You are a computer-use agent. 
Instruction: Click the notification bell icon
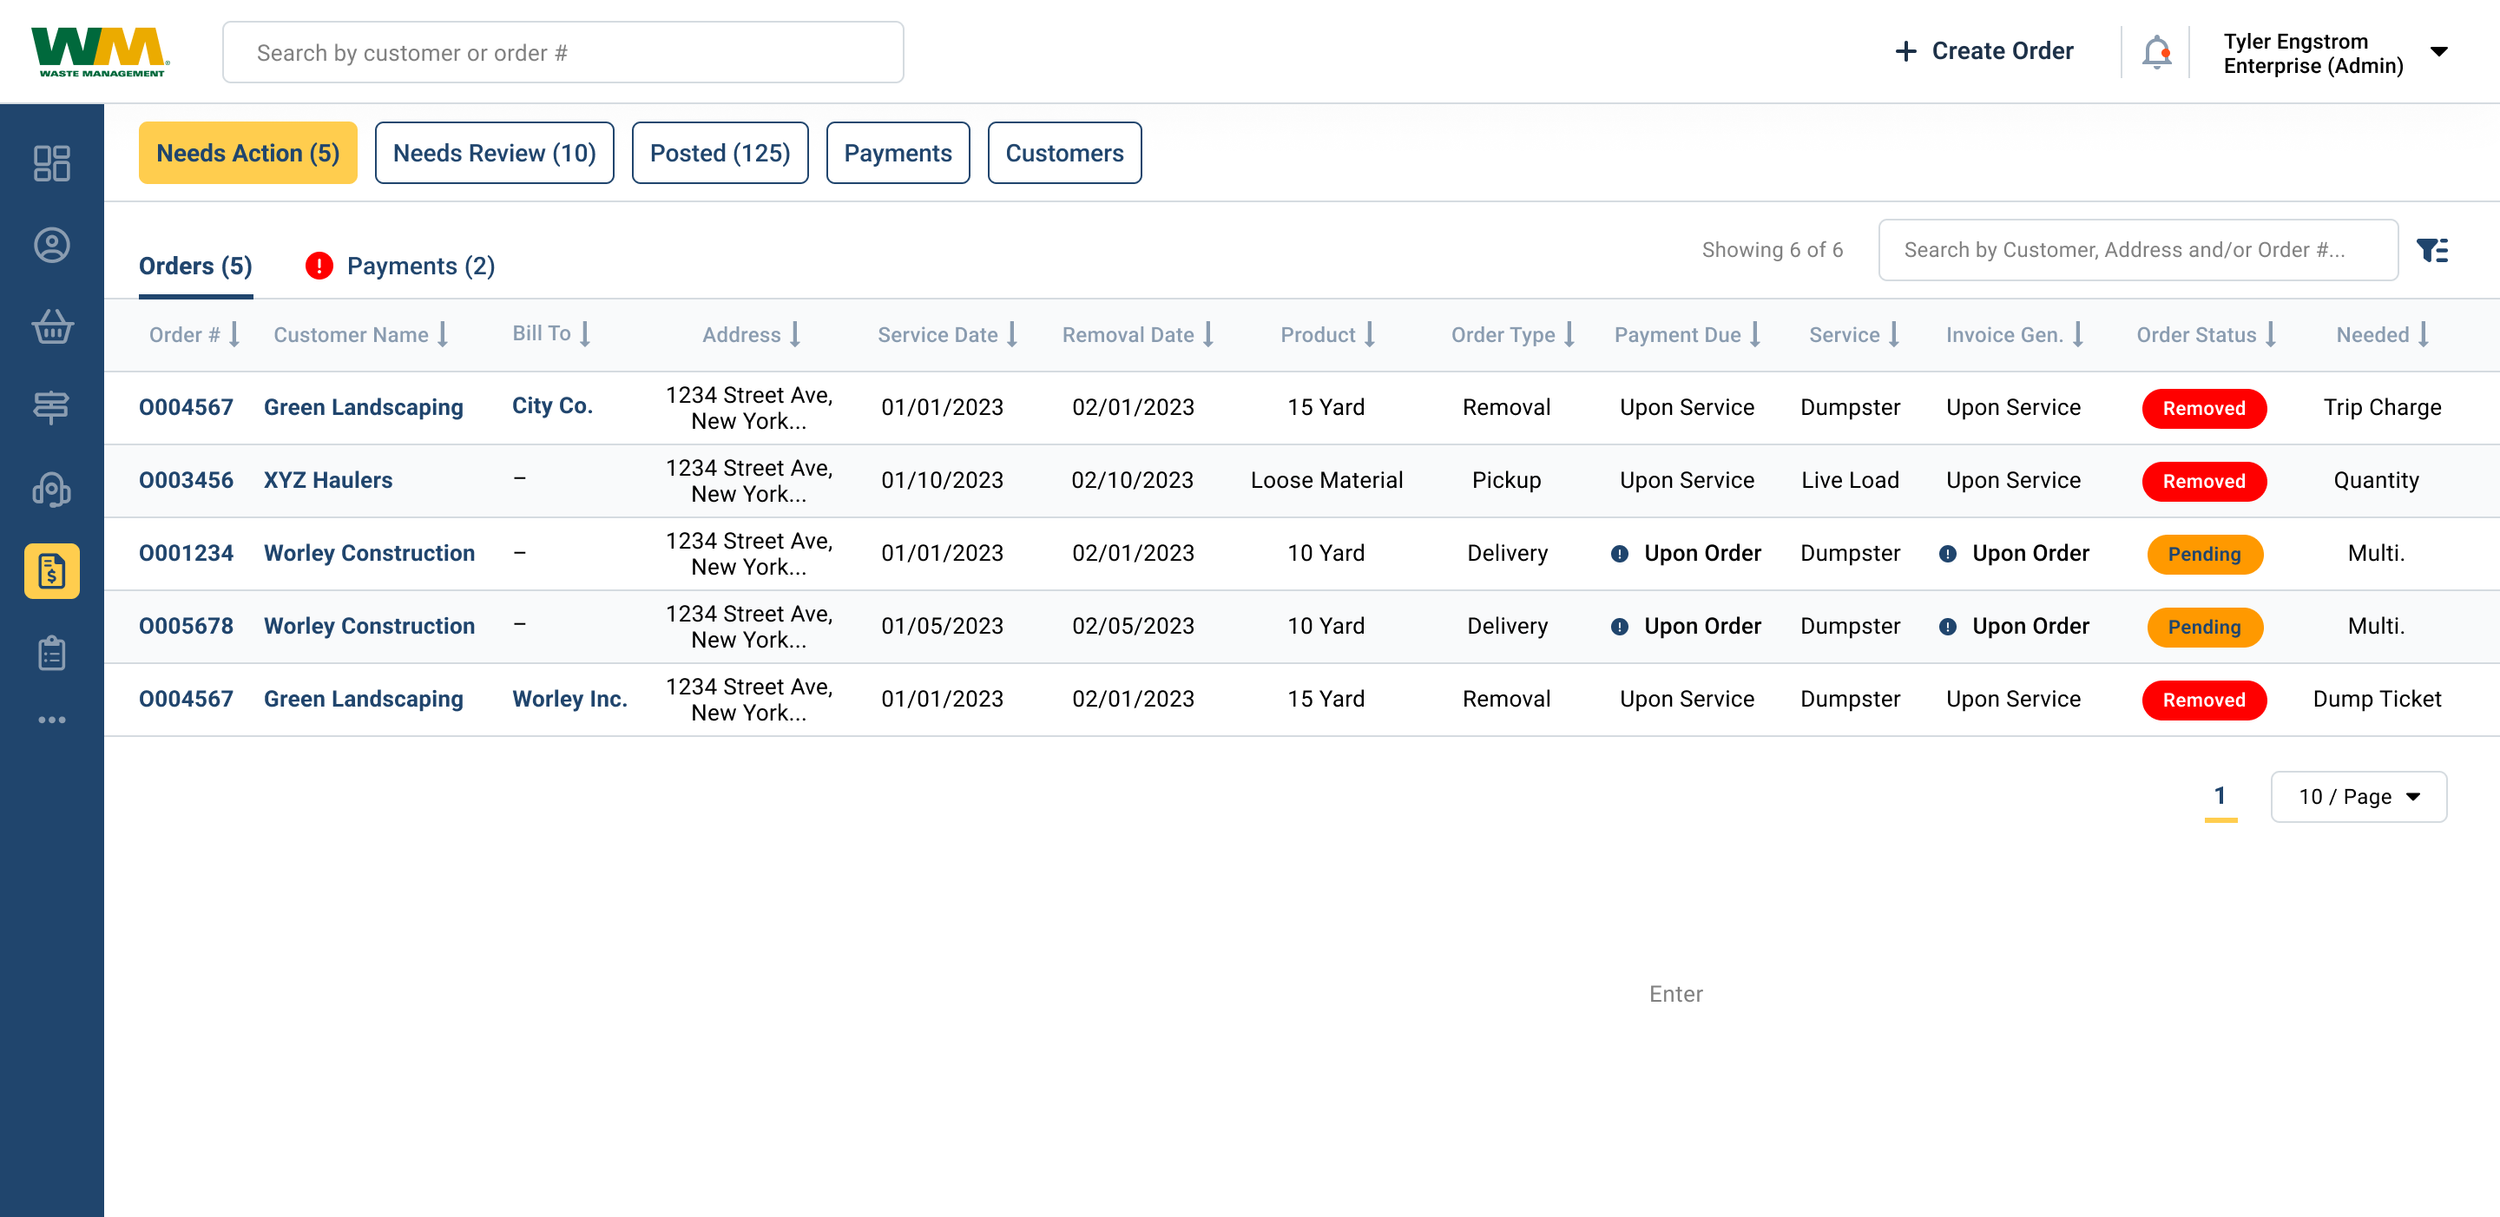2156,51
